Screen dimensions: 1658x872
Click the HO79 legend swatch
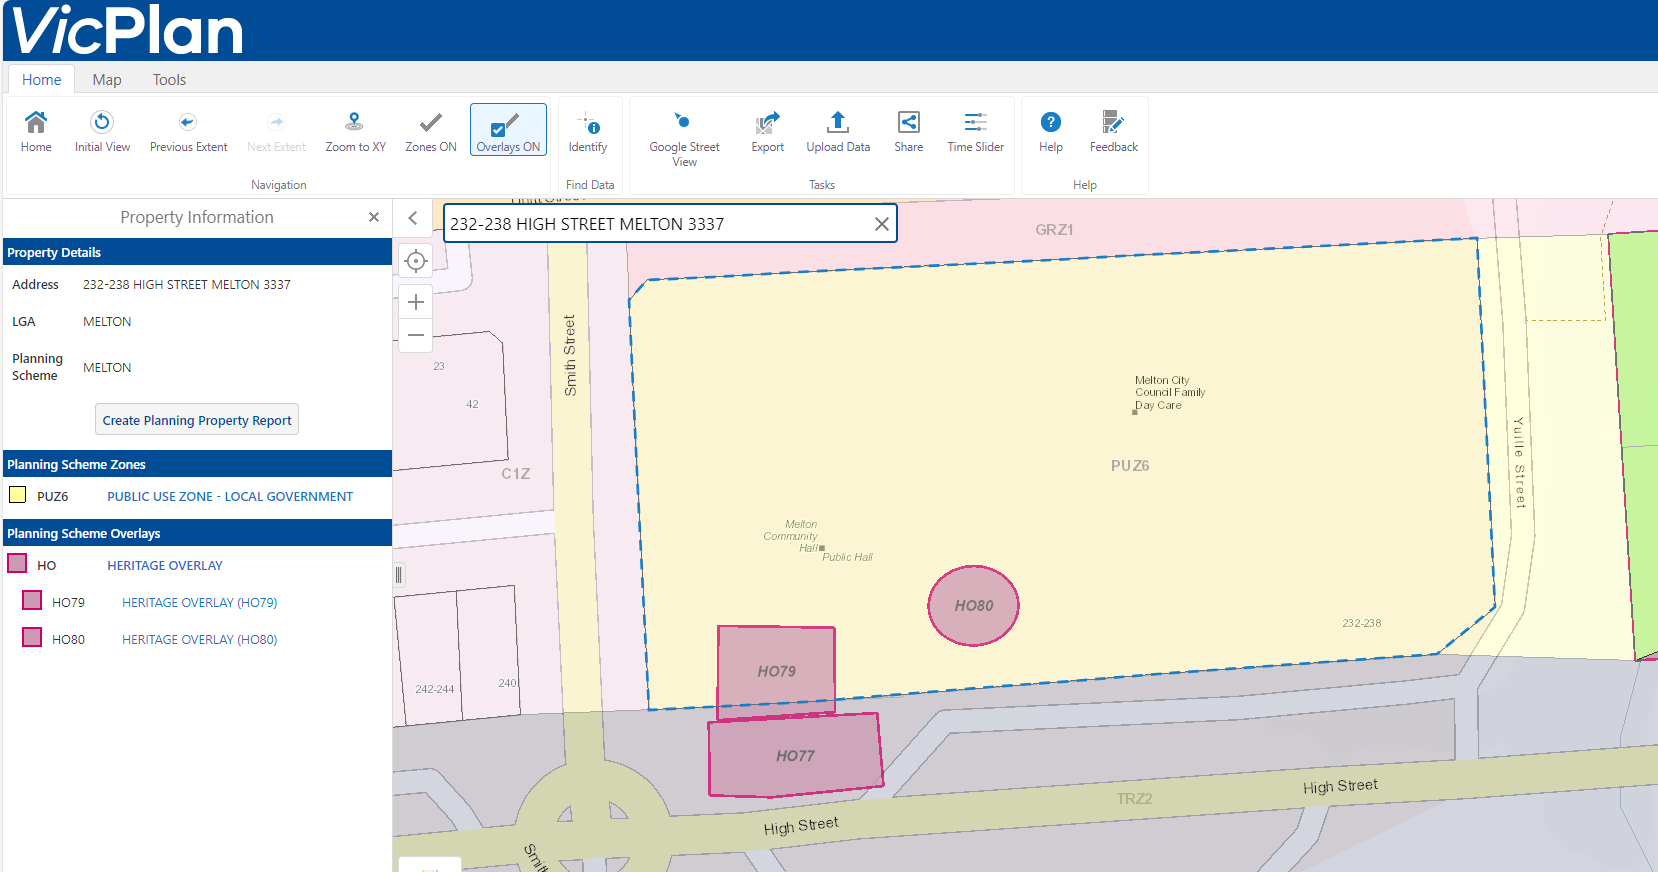[32, 600]
